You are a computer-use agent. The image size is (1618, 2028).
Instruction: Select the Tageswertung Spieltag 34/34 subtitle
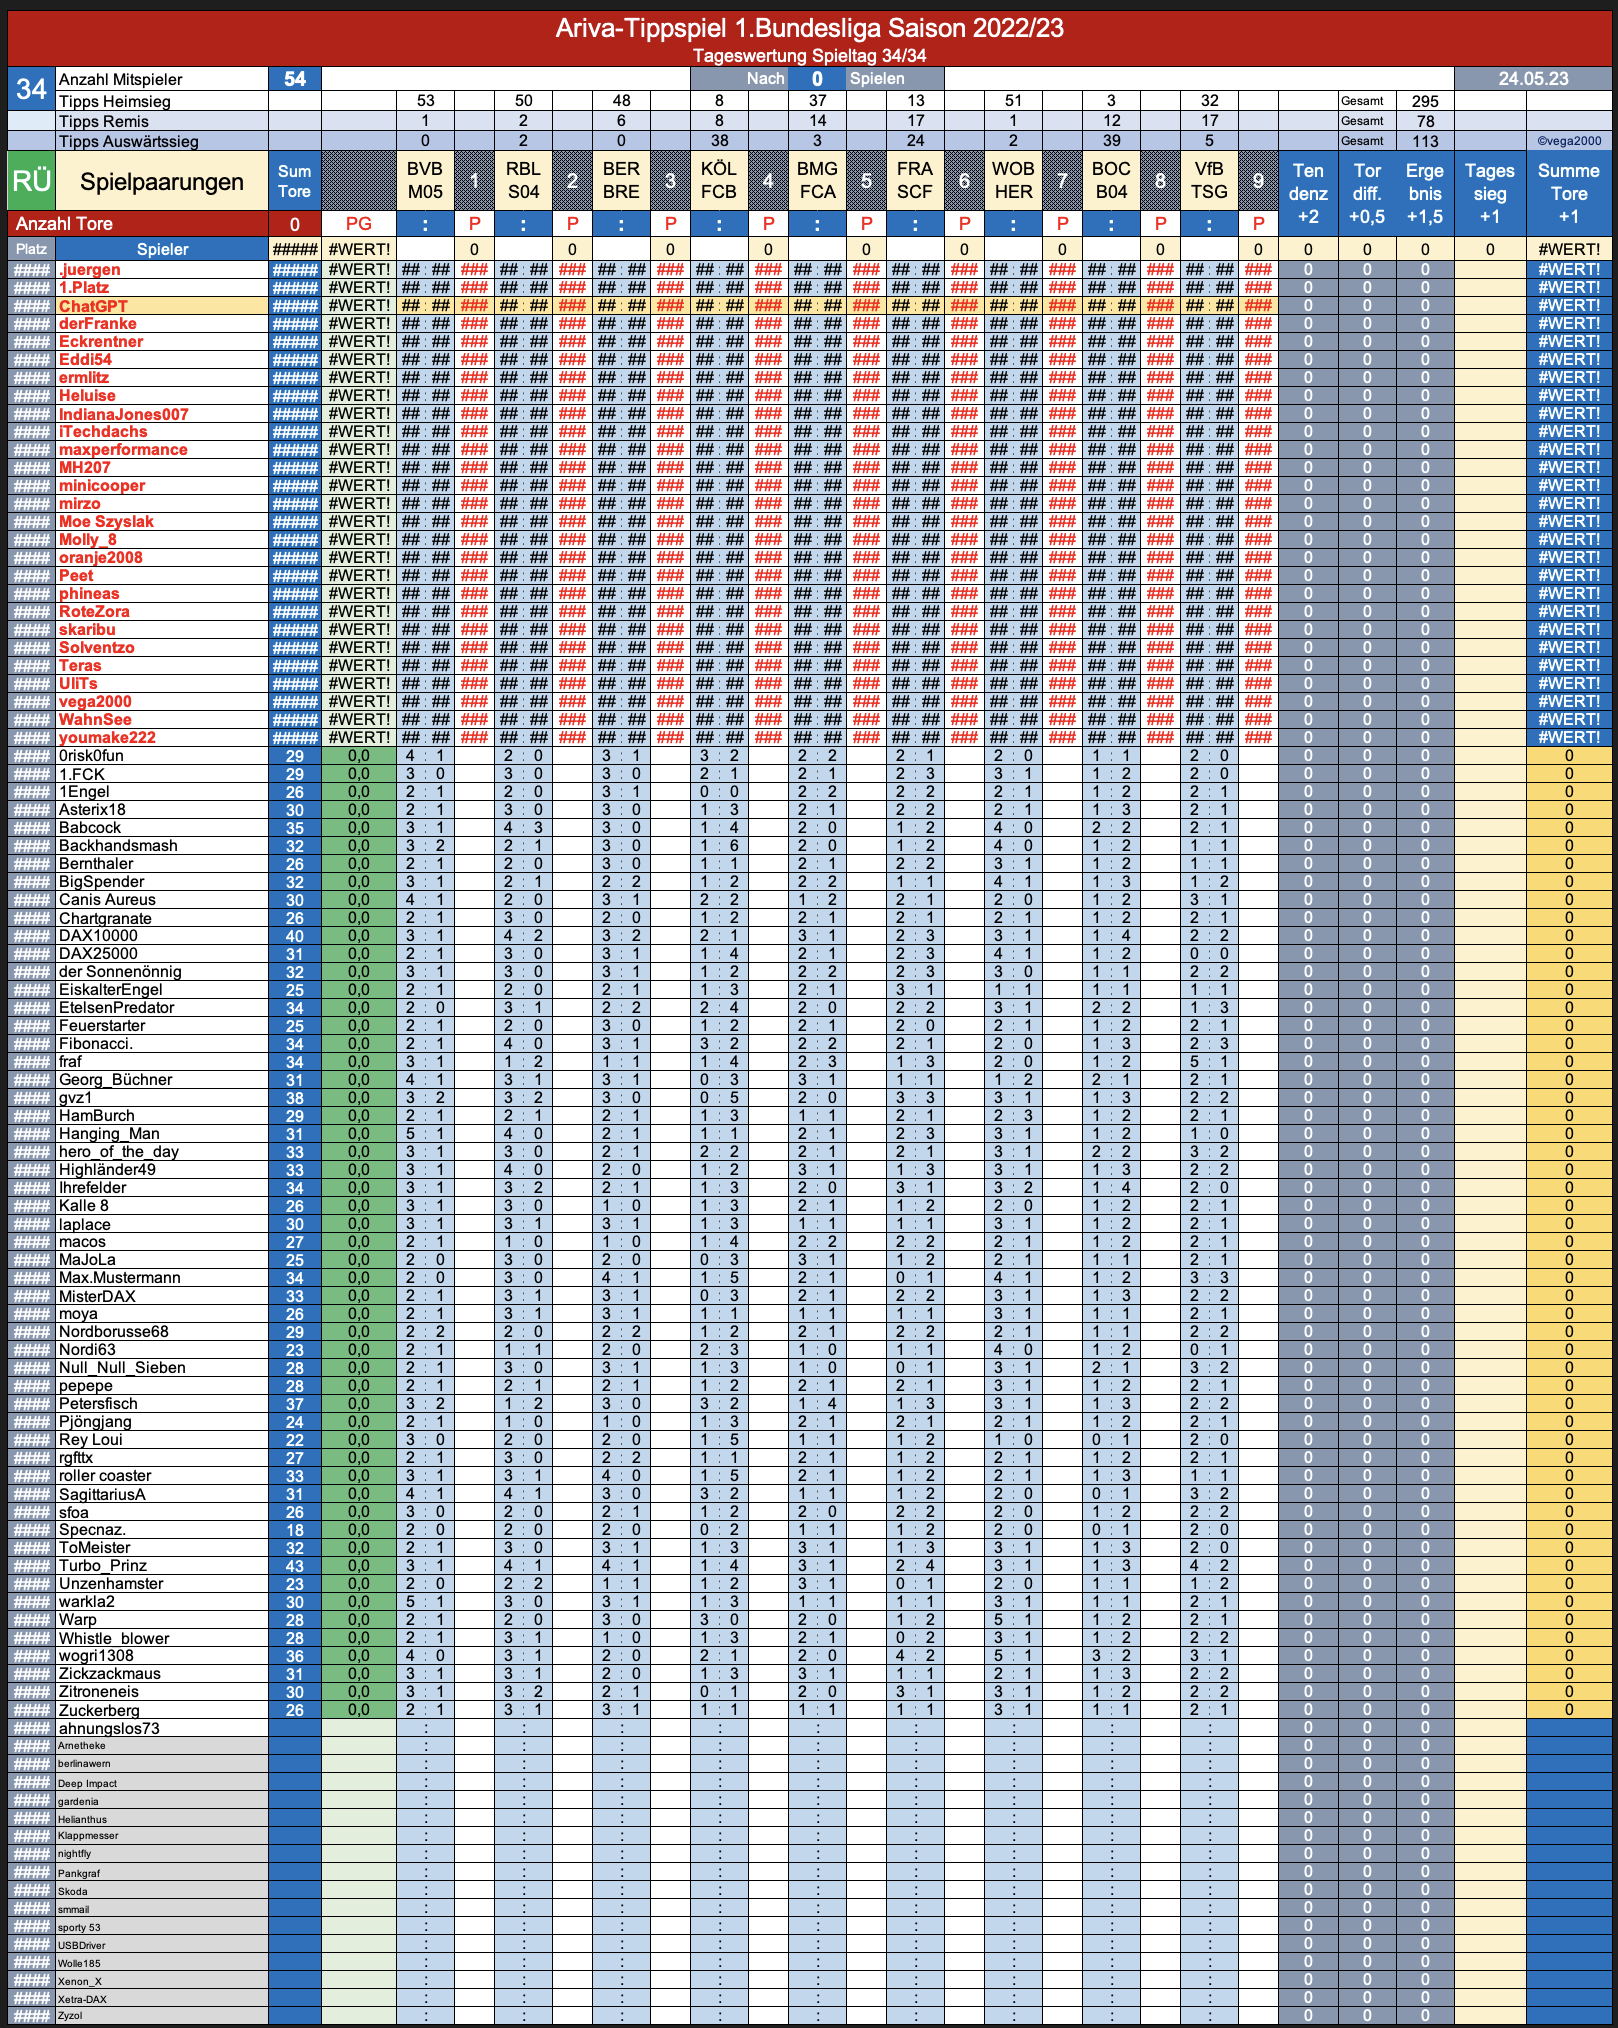809,56
